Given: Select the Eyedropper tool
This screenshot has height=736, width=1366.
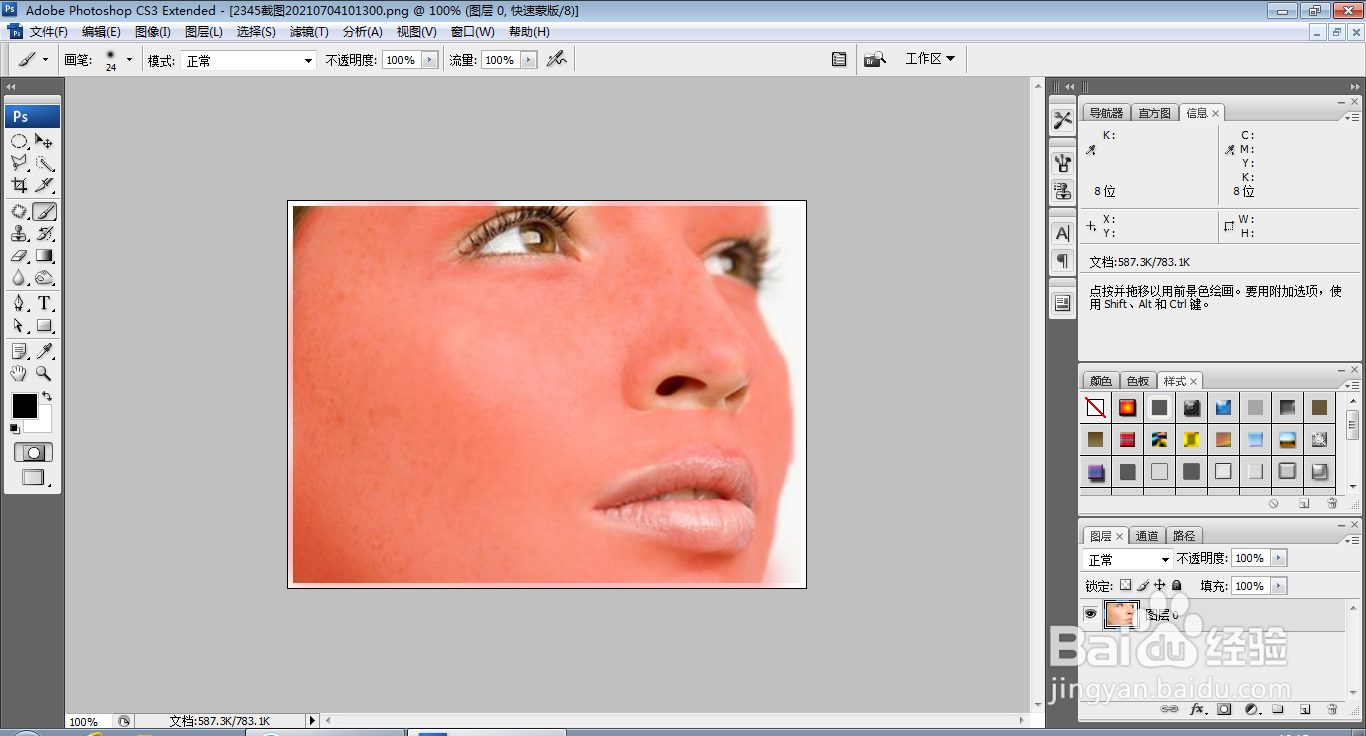Looking at the screenshot, I should [44, 351].
